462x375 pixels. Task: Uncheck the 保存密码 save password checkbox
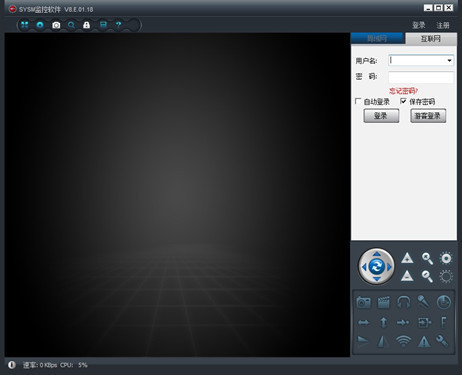[403, 101]
